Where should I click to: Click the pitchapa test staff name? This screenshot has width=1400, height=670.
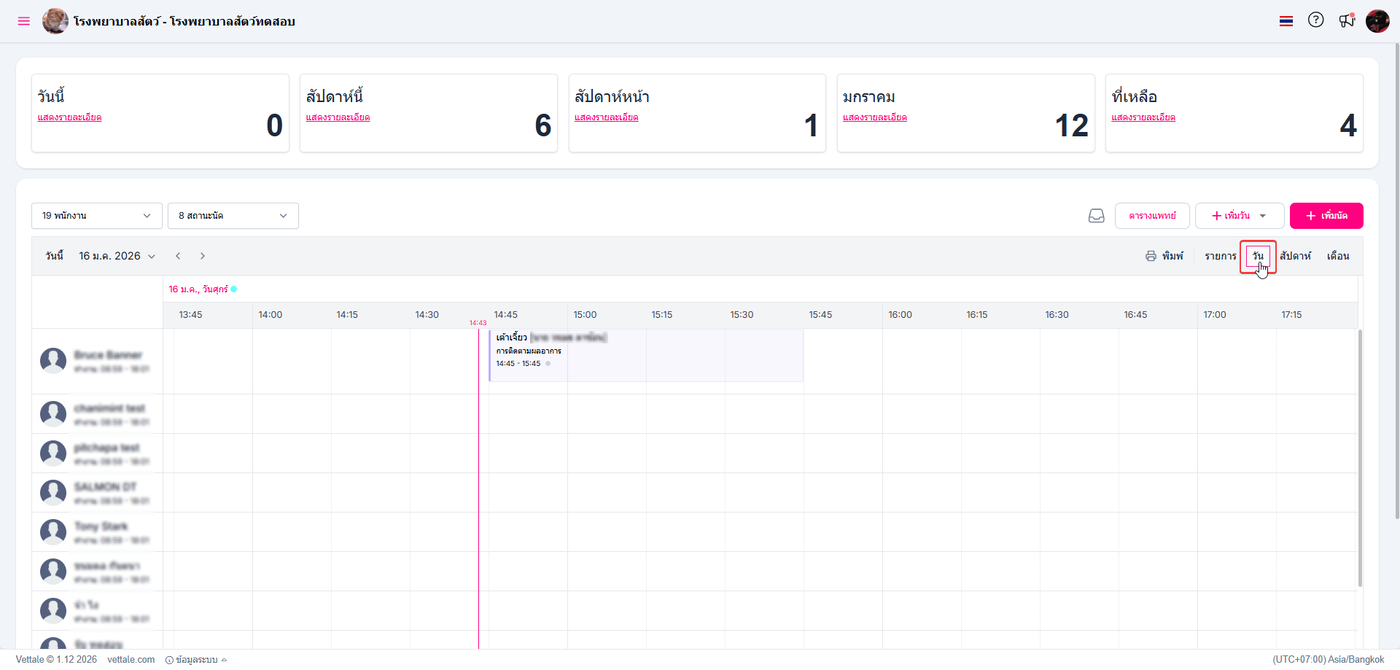pos(107,448)
